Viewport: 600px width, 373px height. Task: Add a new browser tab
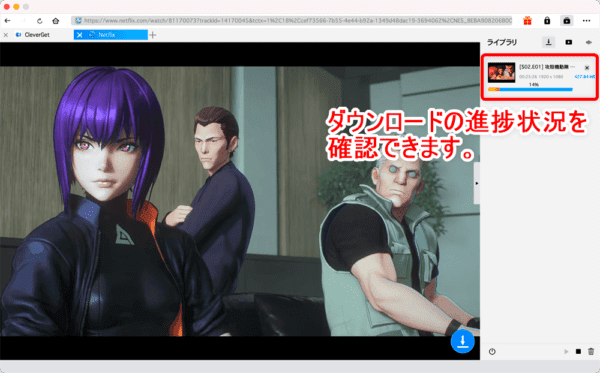click(153, 35)
